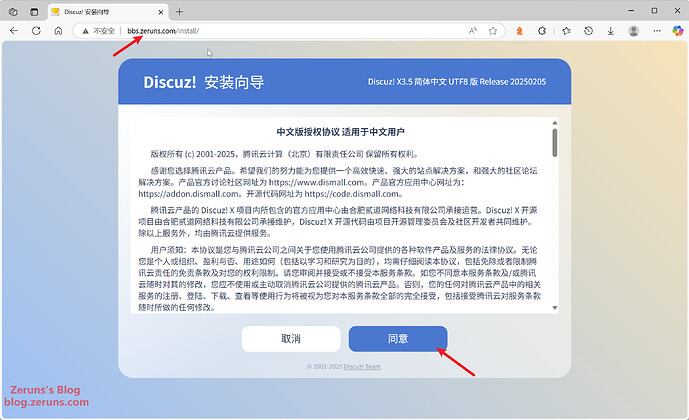Screen dimensions: 689x420
Task: Minimize the browser window
Action: 631,11
